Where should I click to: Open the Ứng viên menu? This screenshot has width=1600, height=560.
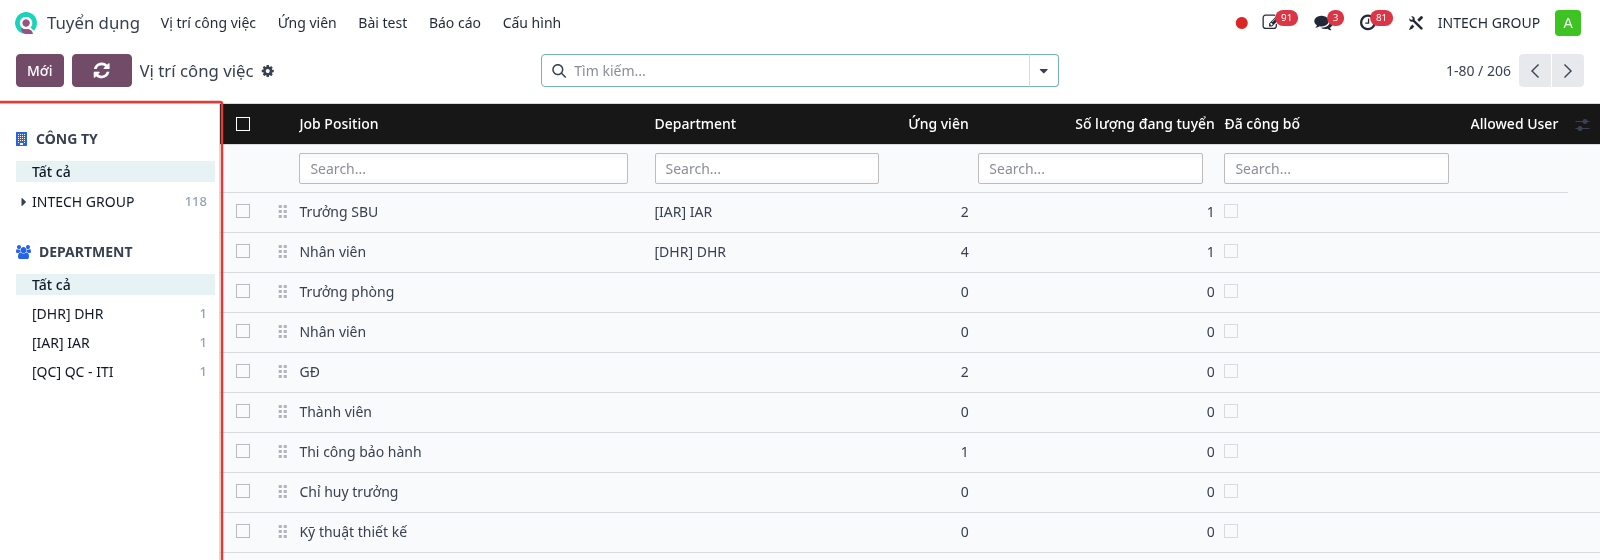tap(307, 23)
